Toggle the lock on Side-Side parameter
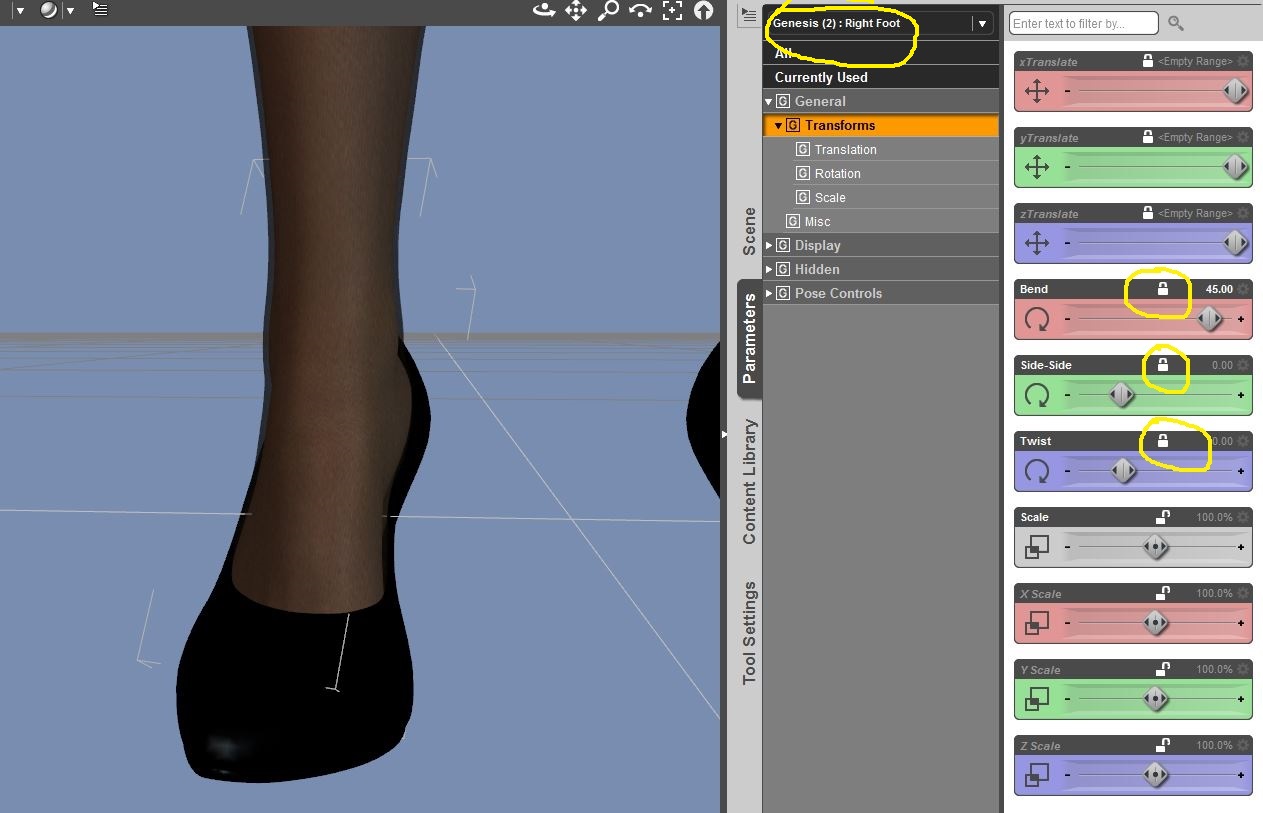 [x=1162, y=365]
